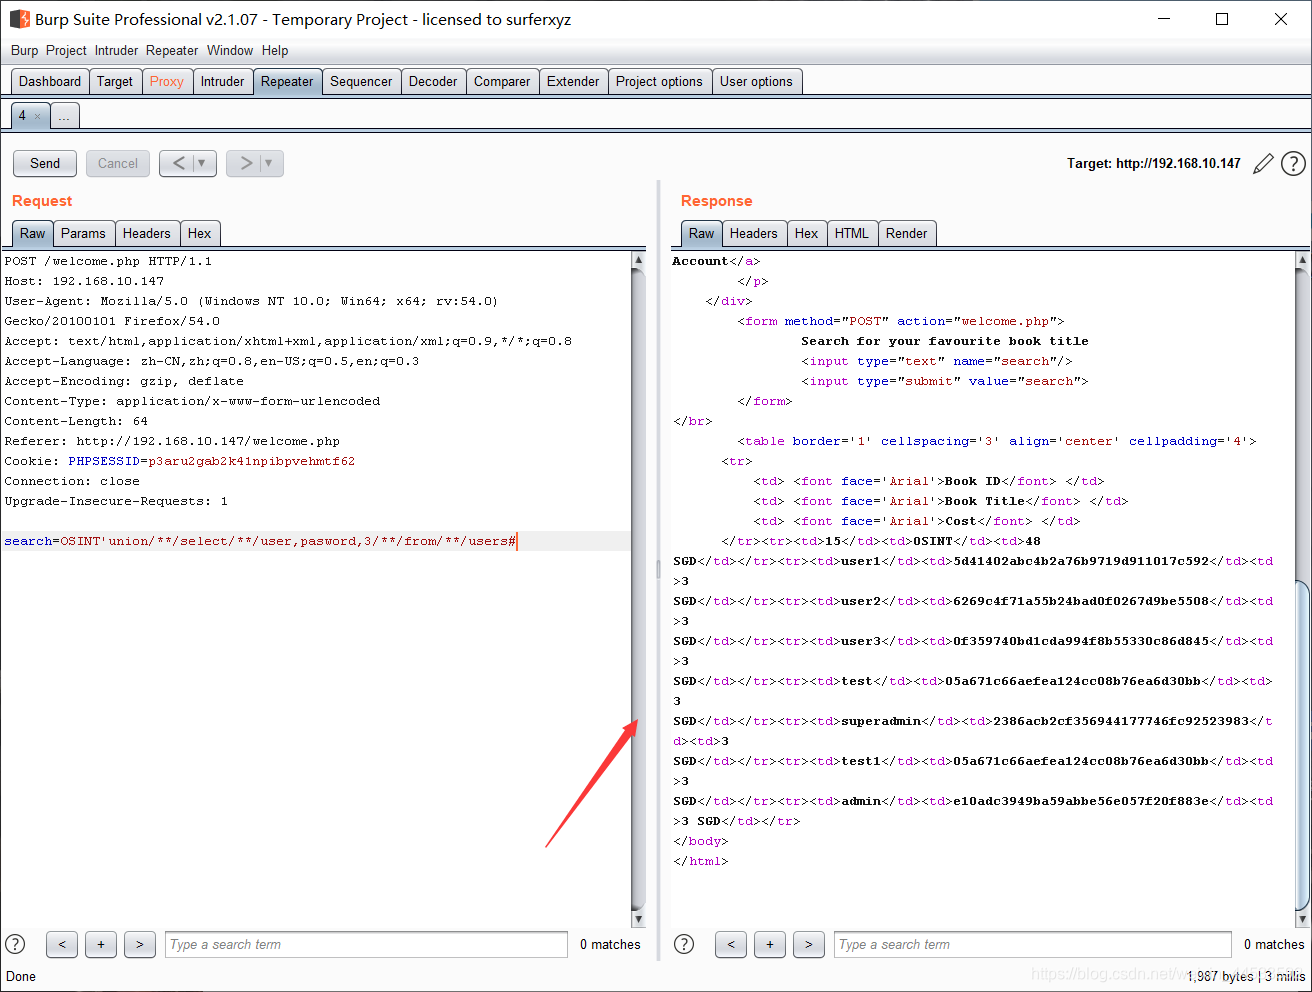Expand the forward history dropdown arrow
Image resolution: width=1312 pixels, height=992 pixels.
pos(270,163)
